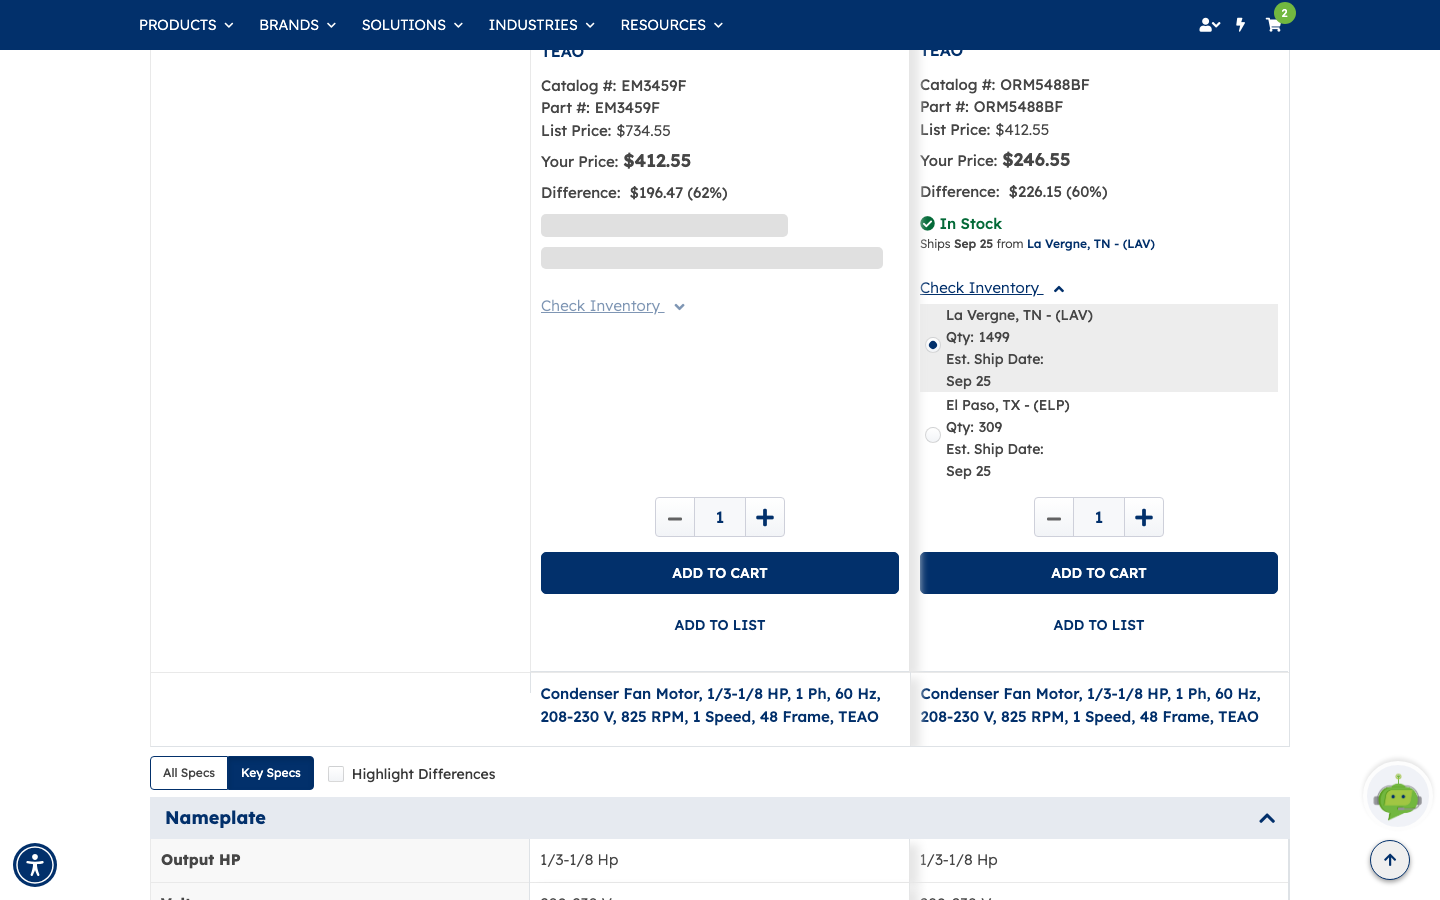
Task: Open left Condenser Fan Motor product title link
Action: pyautogui.click(x=711, y=705)
